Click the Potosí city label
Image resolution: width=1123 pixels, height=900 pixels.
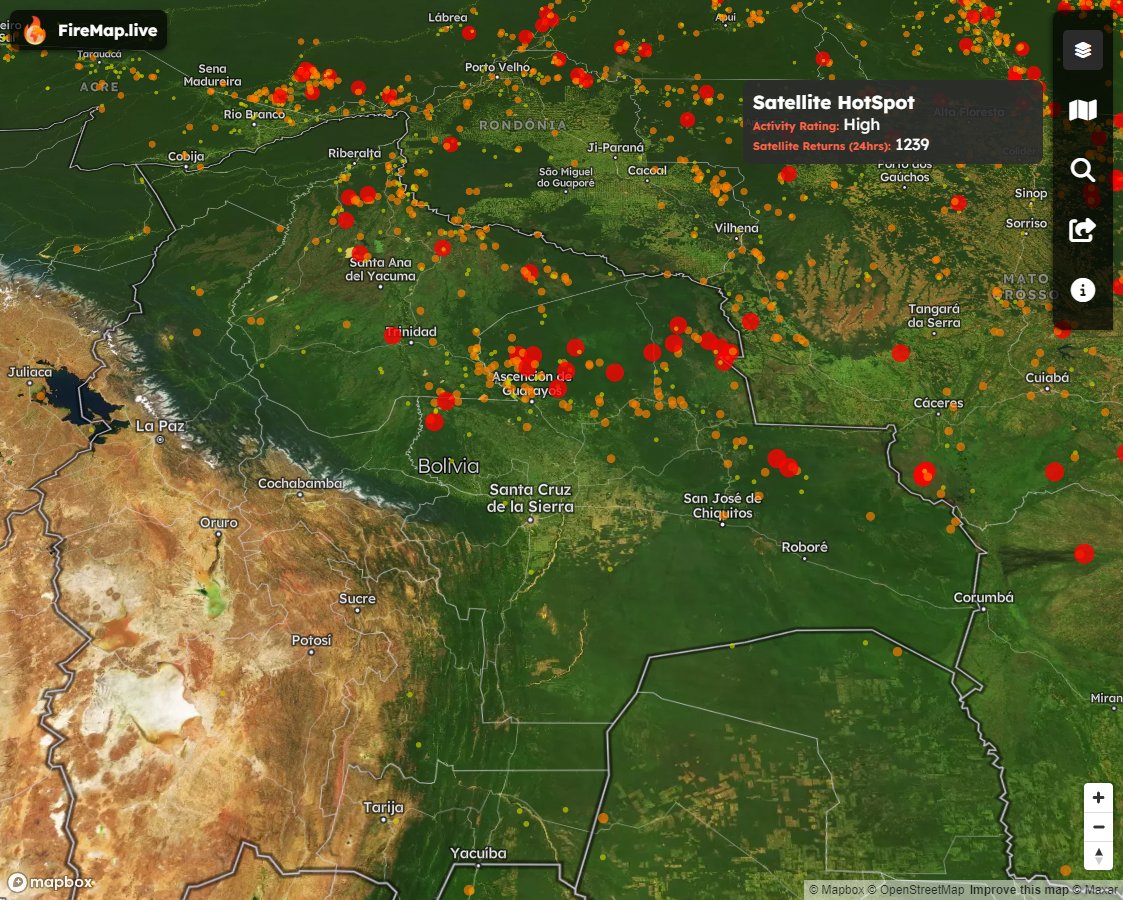[312, 640]
